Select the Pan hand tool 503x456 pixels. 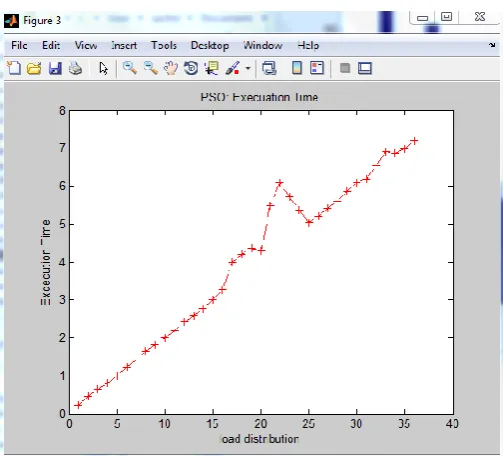click(171, 68)
